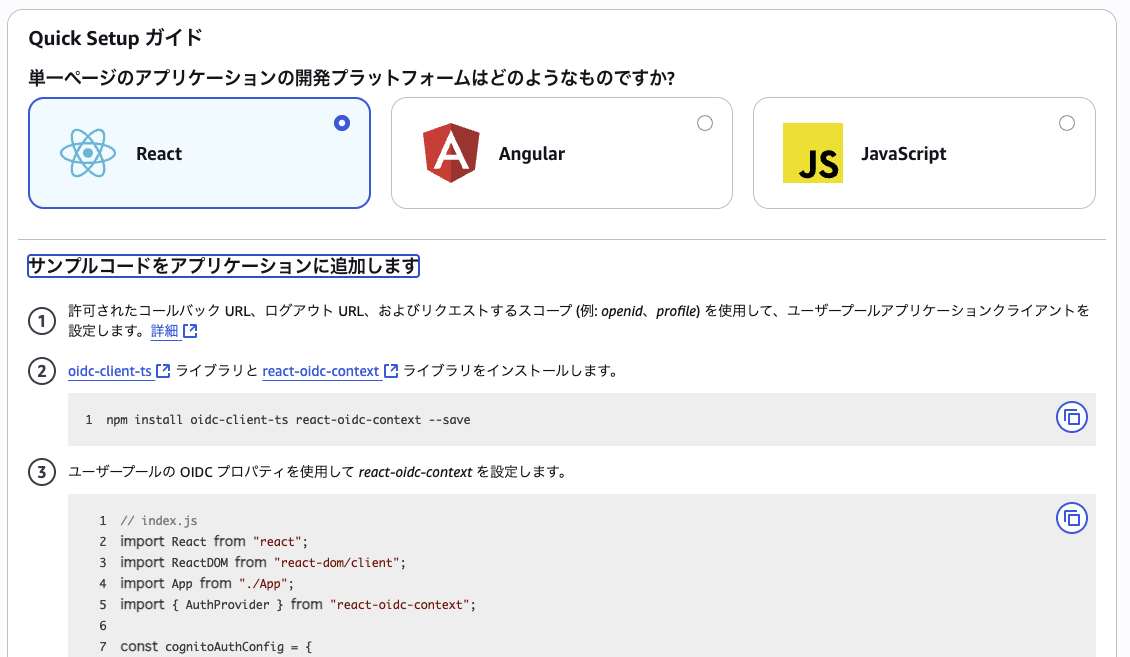The height and width of the screenshot is (657, 1130).
Task: Click step 3 text about OIDC プロパティ
Action: click(x=318, y=472)
